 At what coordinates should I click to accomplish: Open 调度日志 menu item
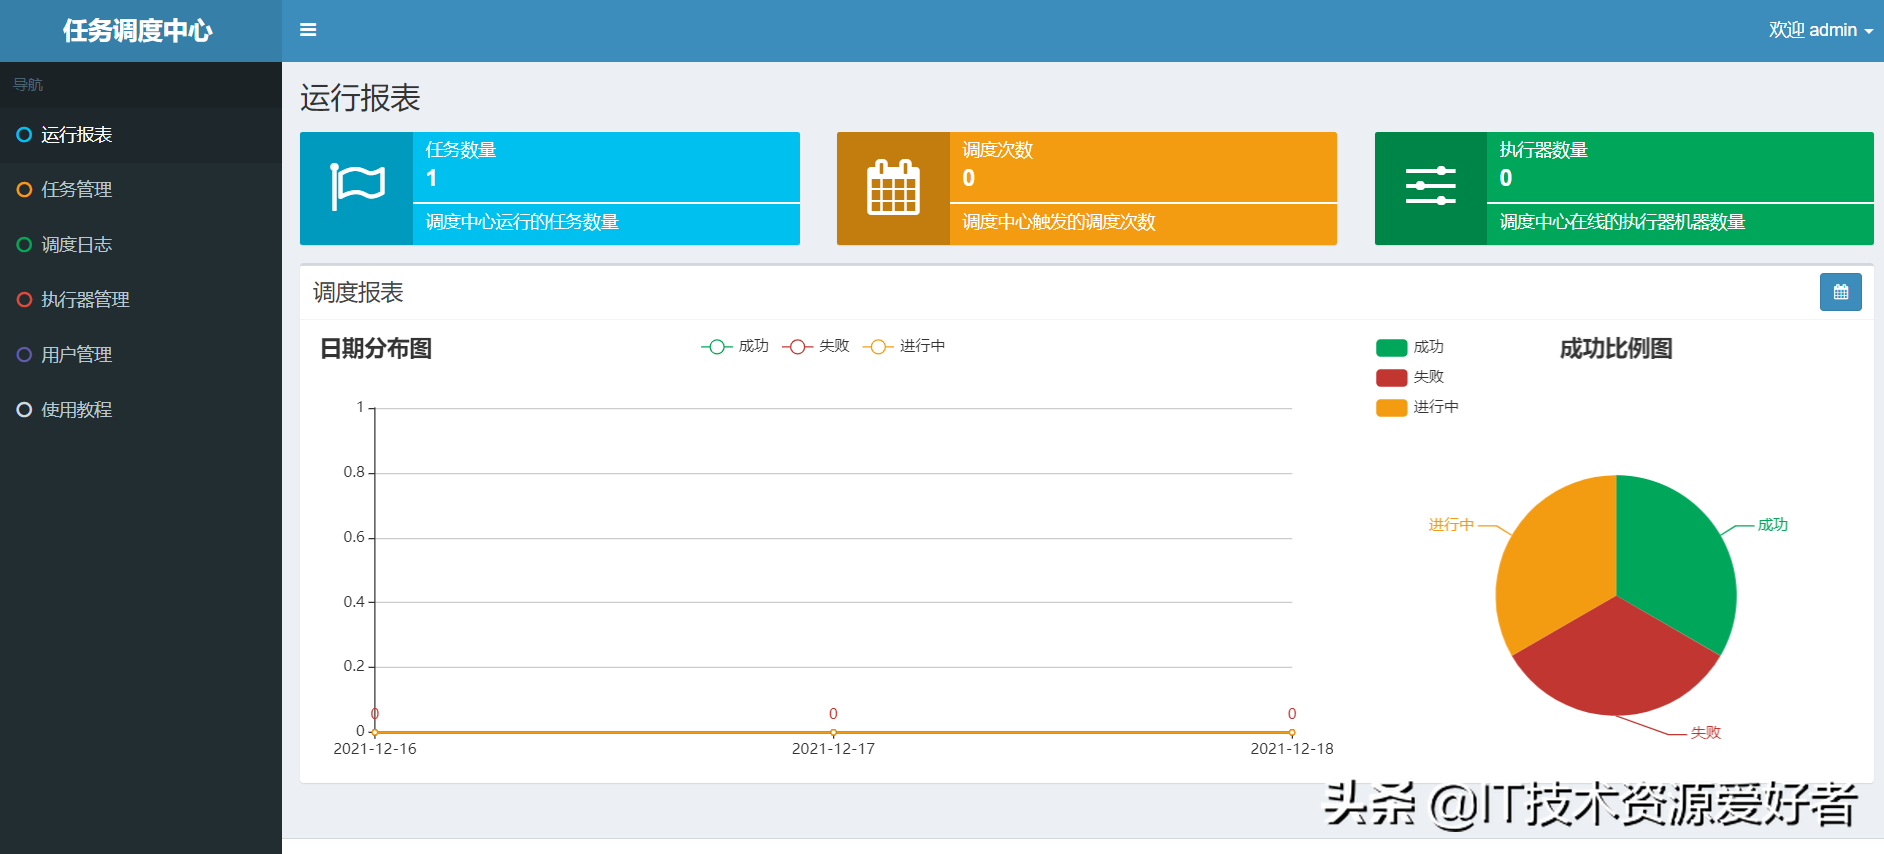141,245
